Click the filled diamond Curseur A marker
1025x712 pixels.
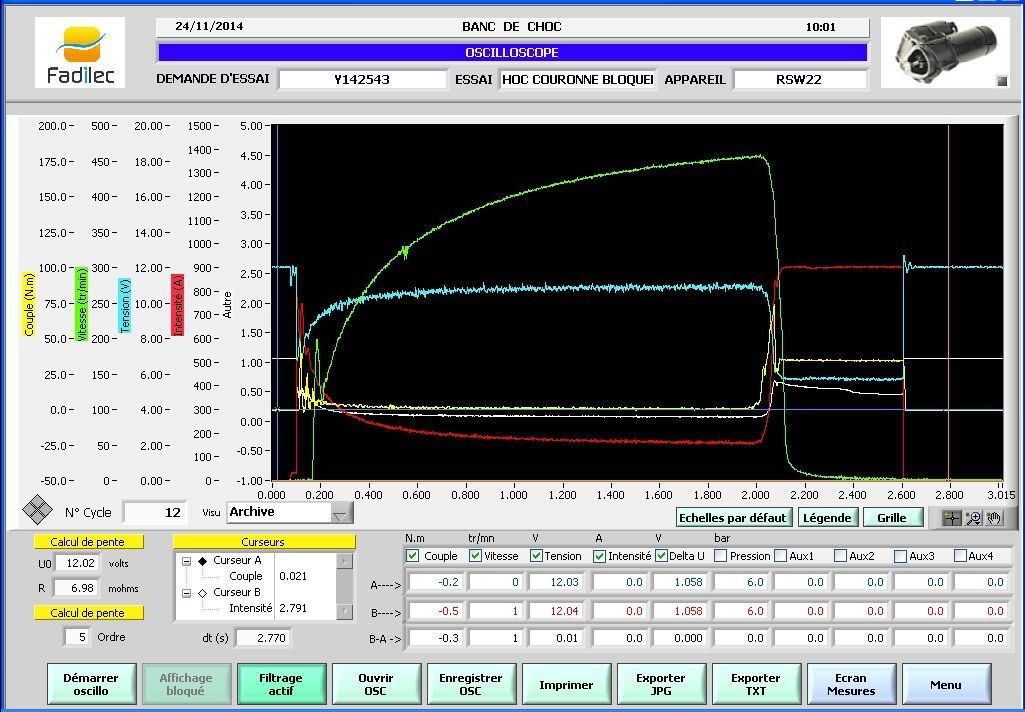coord(203,561)
